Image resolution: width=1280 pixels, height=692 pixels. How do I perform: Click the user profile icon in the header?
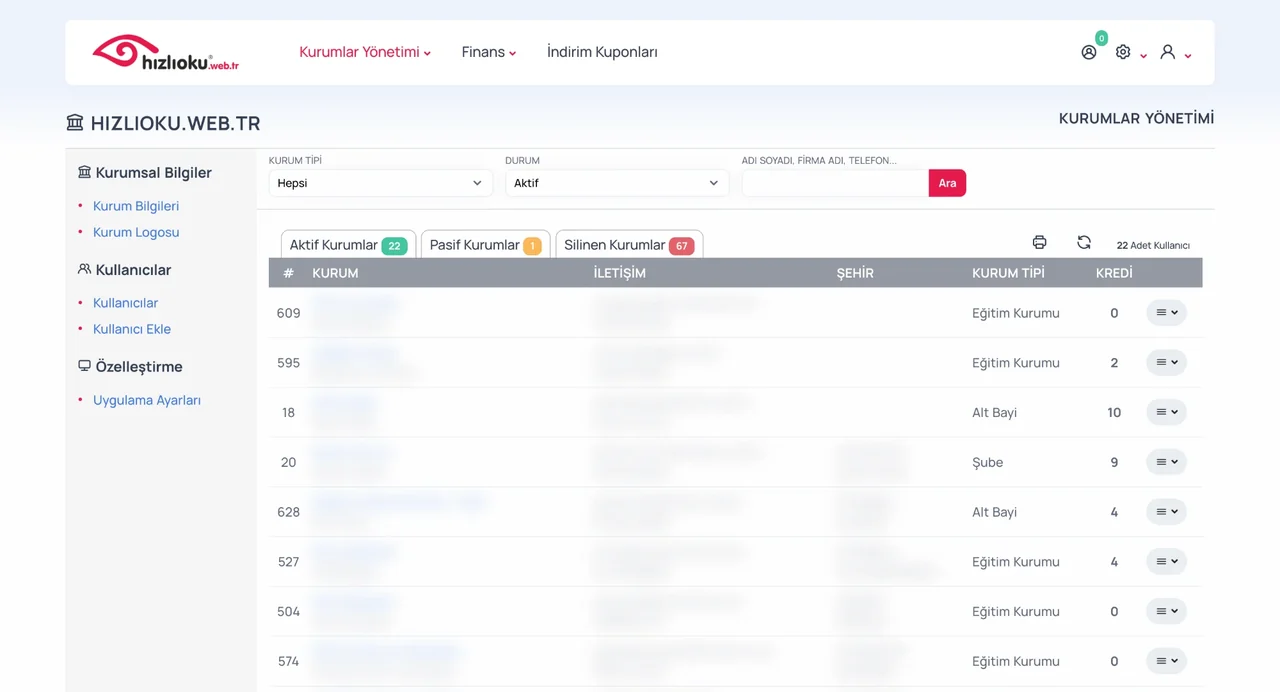pos(1167,52)
